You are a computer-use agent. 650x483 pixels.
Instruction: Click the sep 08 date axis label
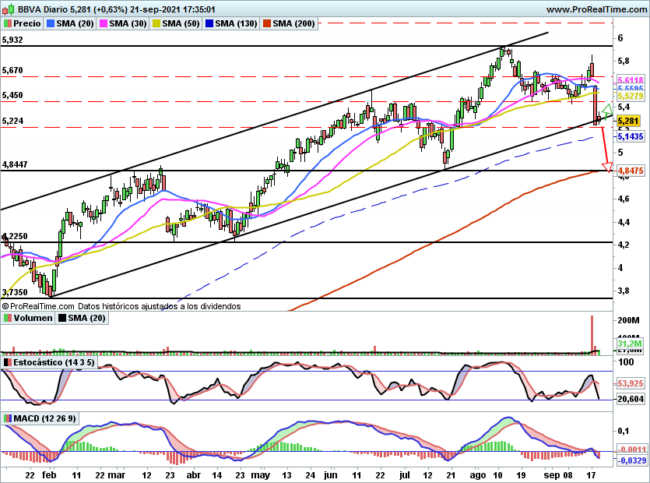558,475
